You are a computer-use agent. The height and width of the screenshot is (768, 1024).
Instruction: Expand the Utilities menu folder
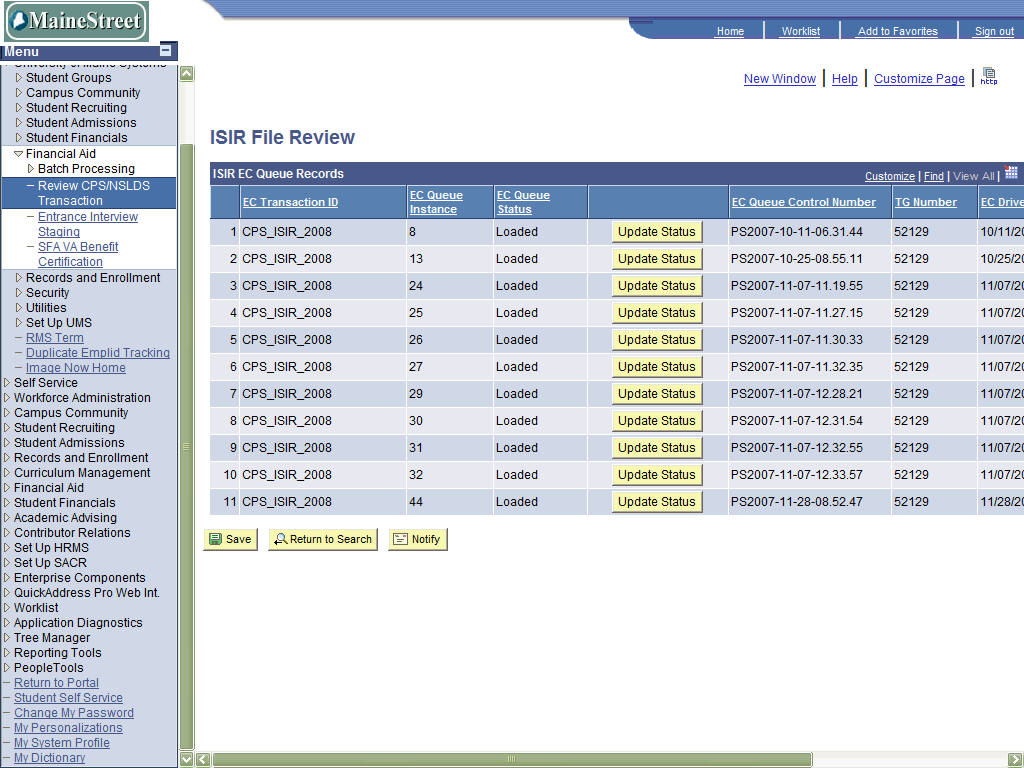(x=19, y=308)
